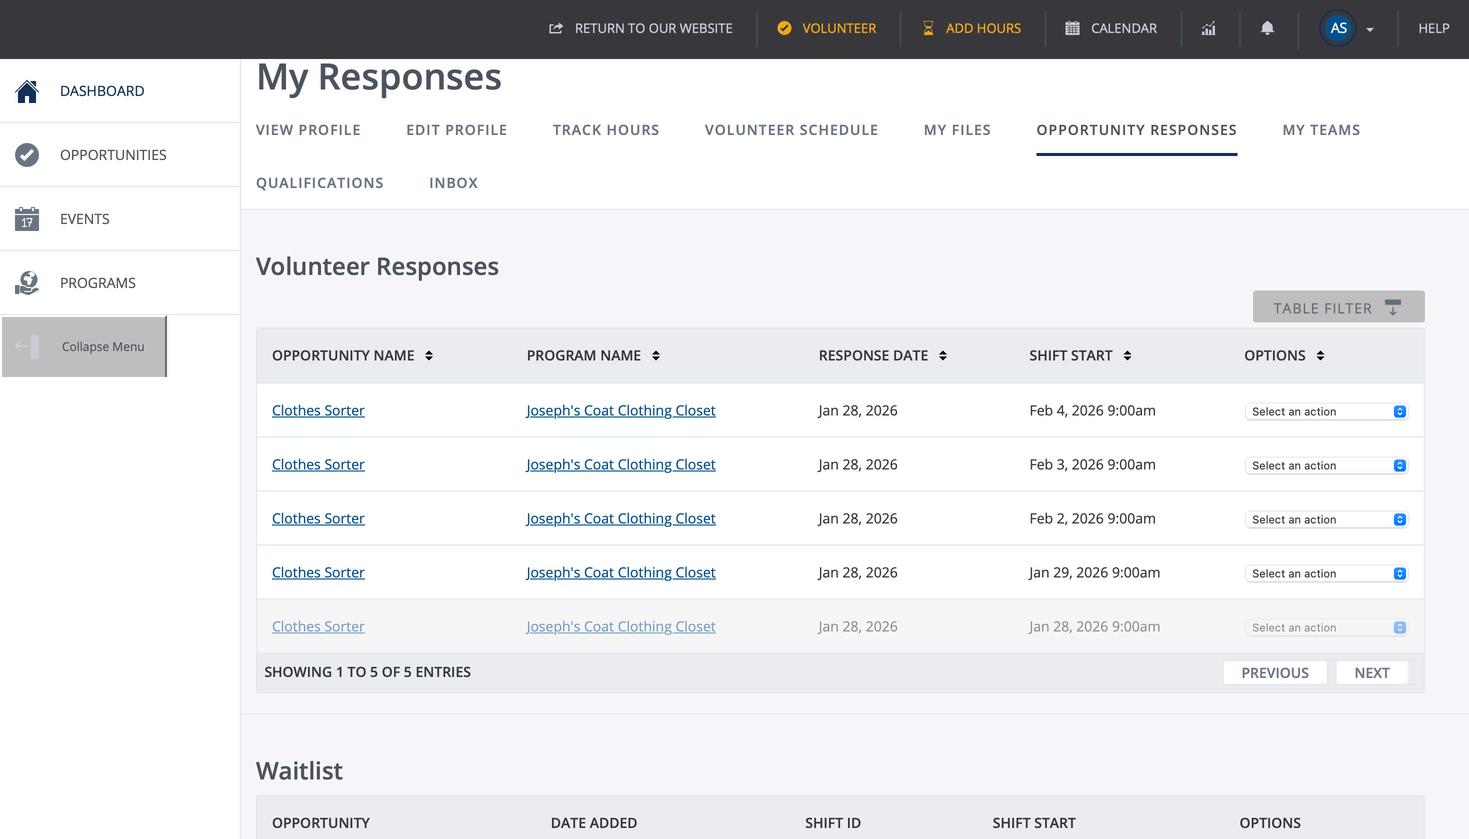1469x839 pixels.
Task: Select the Opportunity Responses tab
Action: point(1136,130)
